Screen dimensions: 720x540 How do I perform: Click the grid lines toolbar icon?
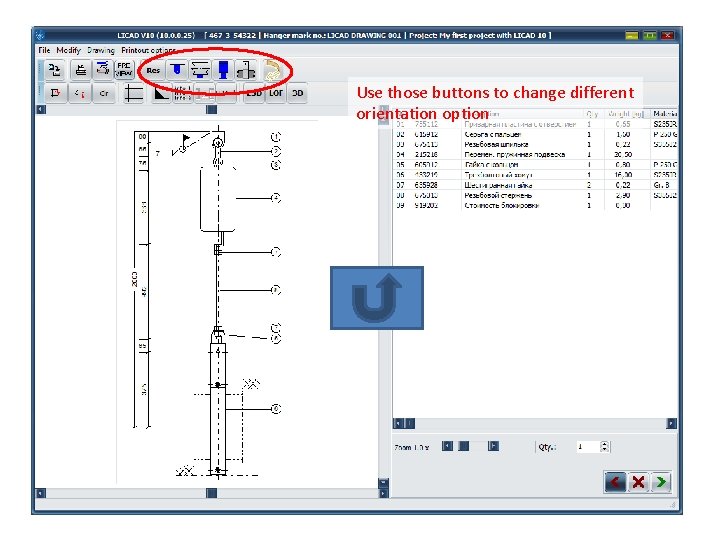pyautogui.click(x=134, y=93)
